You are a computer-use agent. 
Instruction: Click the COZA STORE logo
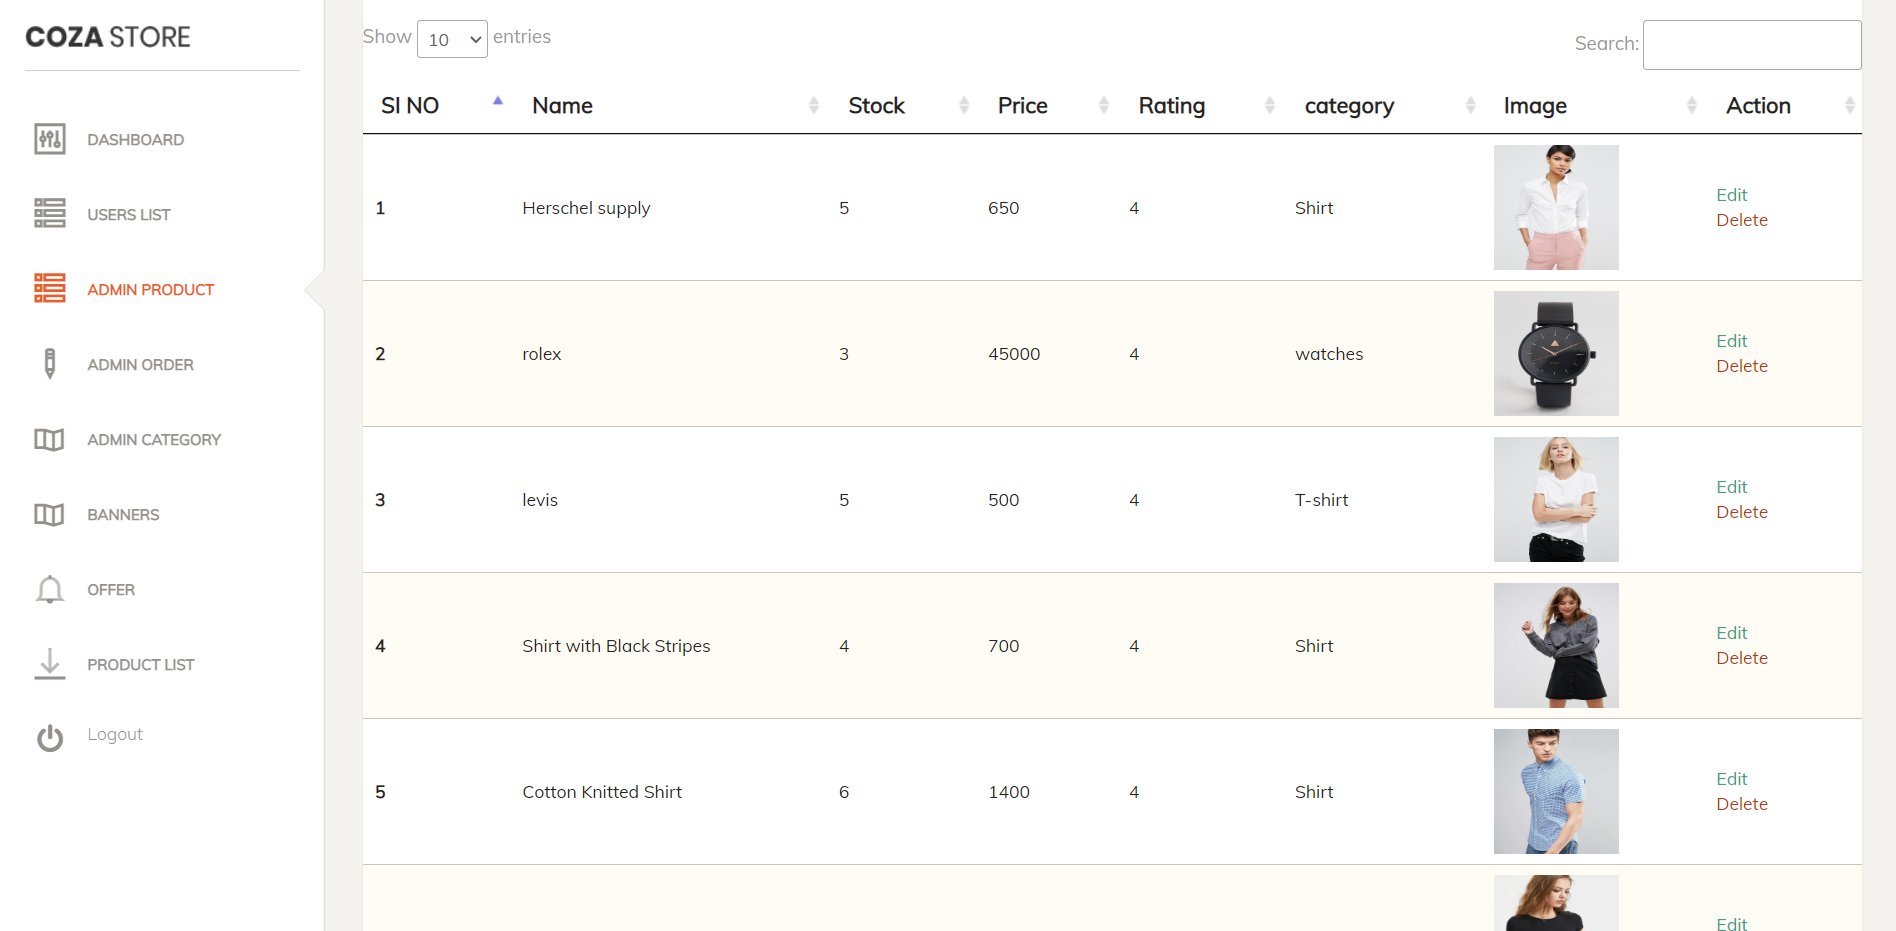(x=107, y=36)
